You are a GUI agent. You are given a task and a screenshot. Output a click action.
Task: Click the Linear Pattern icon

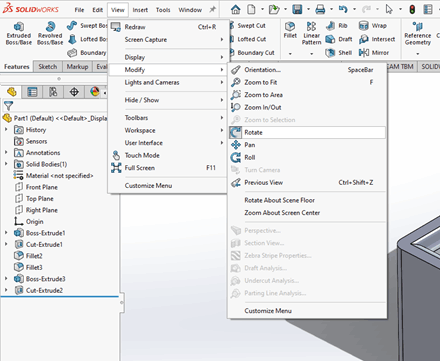(x=311, y=26)
